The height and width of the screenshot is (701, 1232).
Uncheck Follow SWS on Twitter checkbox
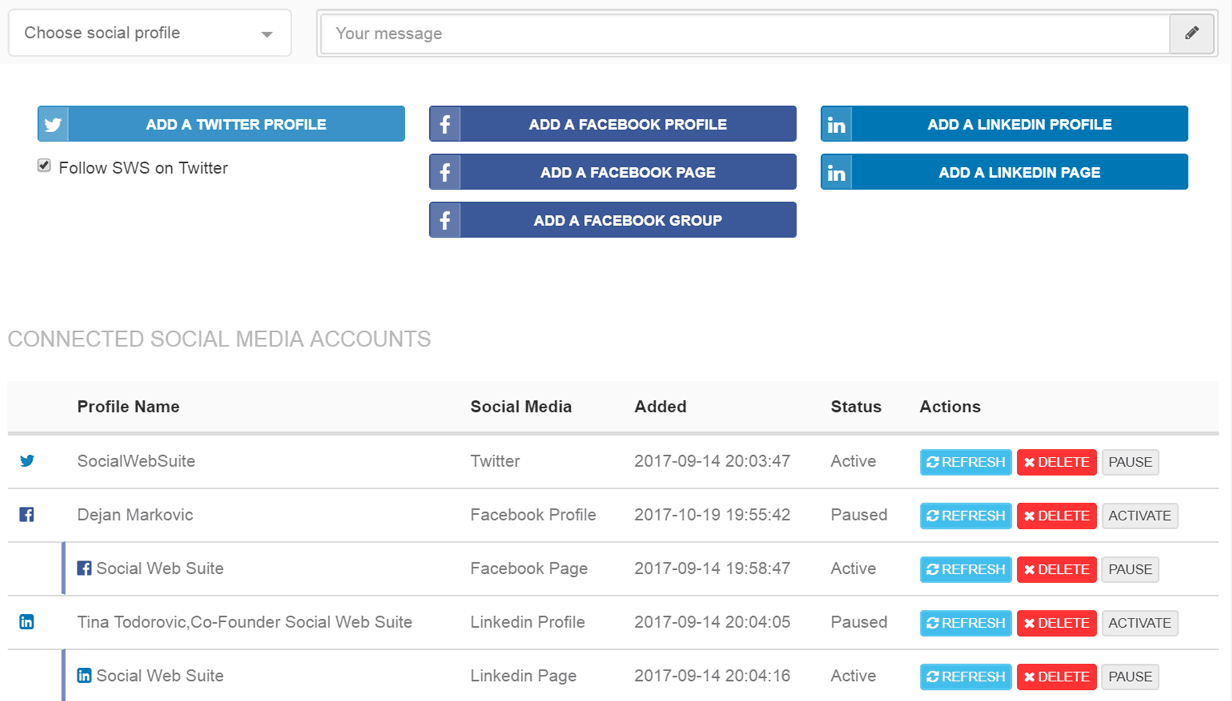click(x=44, y=166)
